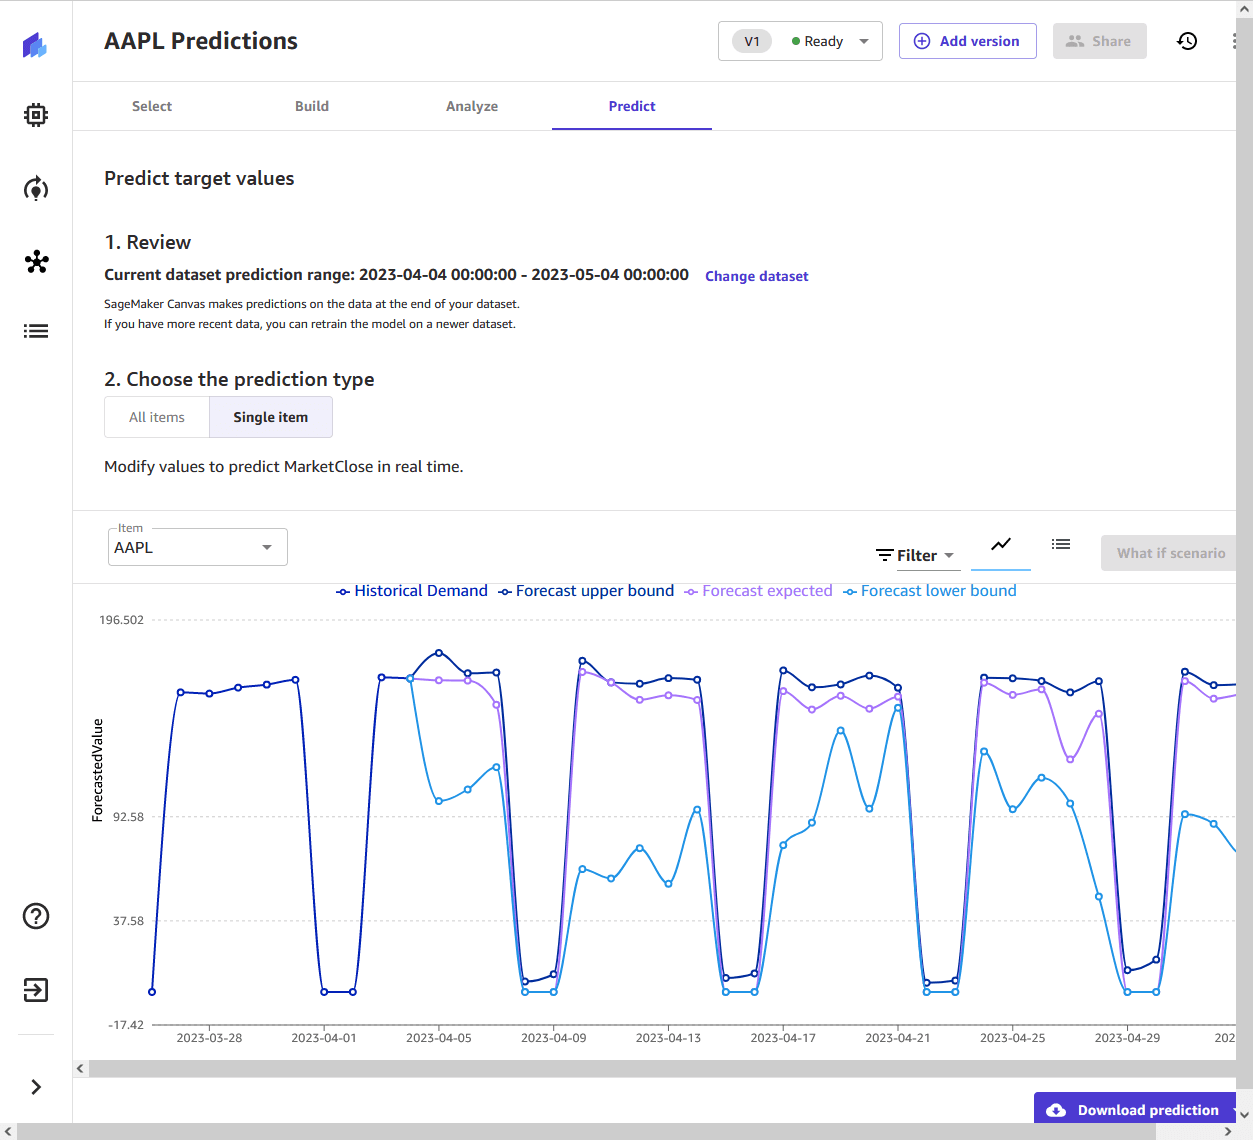This screenshot has width=1253, height=1140.
Task: Click the page horizontal scrollbar left arrow
Action: click(8, 1131)
